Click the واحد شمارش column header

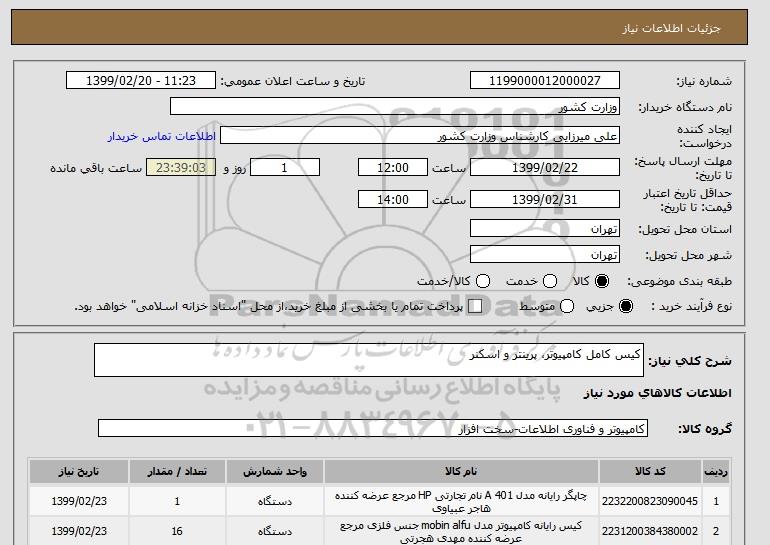[275, 471]
